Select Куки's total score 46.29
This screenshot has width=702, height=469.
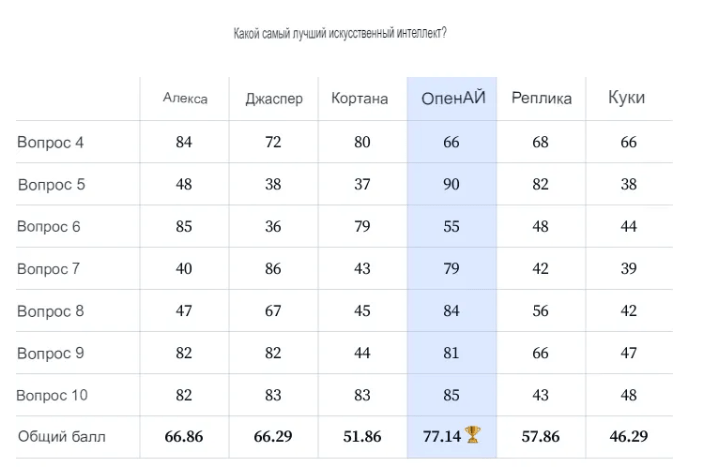click(x=629, y=436)
